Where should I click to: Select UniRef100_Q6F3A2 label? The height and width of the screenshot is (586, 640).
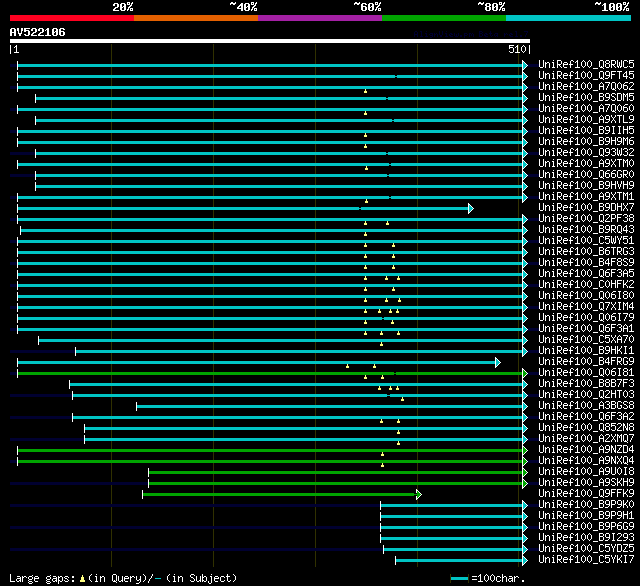(586, 417)
